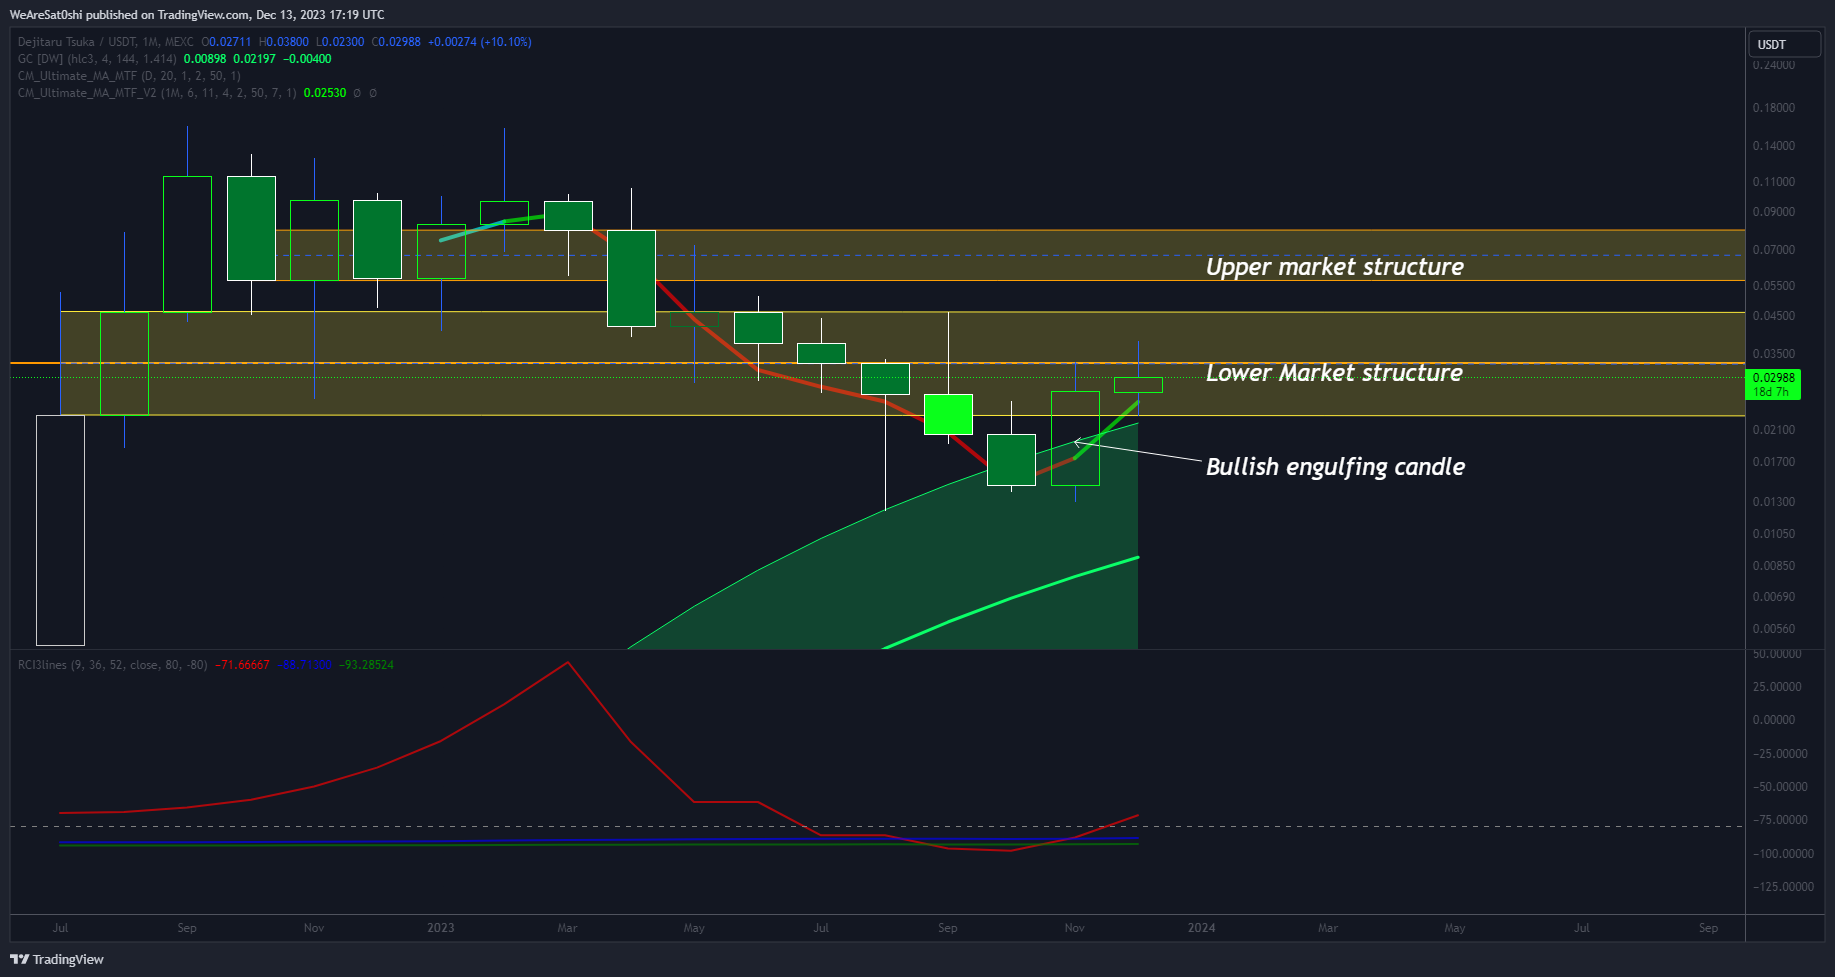Select the CM_Ultimate_MA_MTF (D, 20...) indicator legend

(129, 76)
